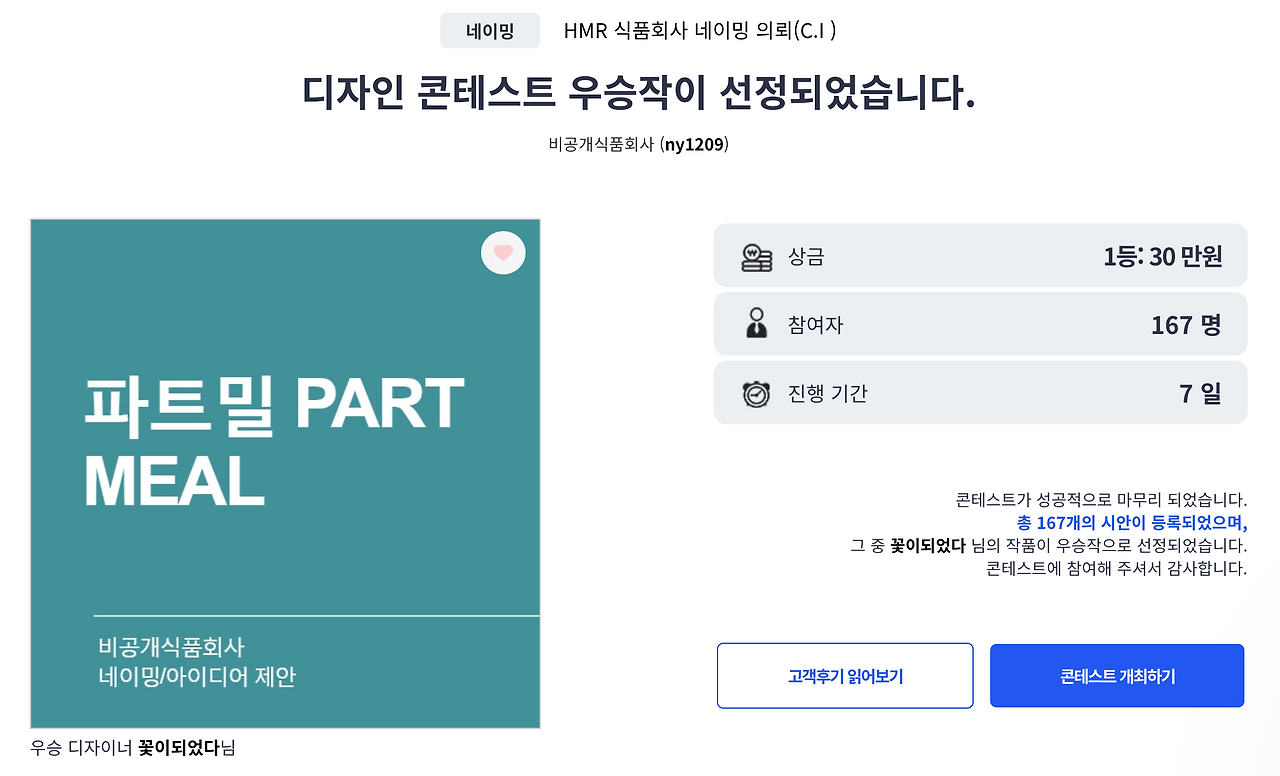Expand the 상금 prize row
The width and height of the screenshot is (1280, 776).
coord(980,255)
